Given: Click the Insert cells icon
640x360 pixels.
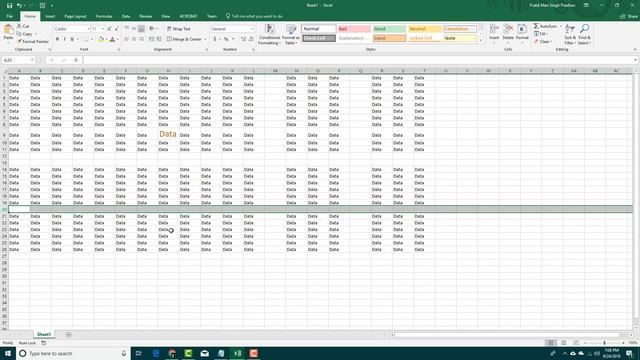Looking at the screenshot, I should pyautogui.click(x=494, y=29).
